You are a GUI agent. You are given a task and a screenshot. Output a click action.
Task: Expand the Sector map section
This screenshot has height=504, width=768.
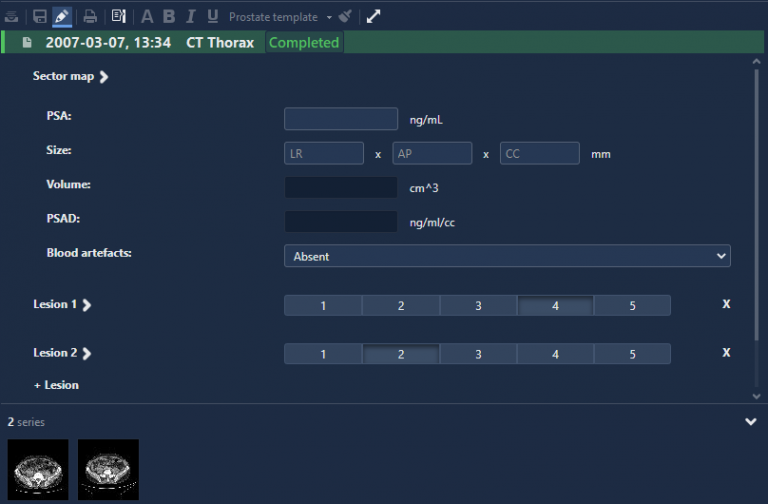pos(104,76)
